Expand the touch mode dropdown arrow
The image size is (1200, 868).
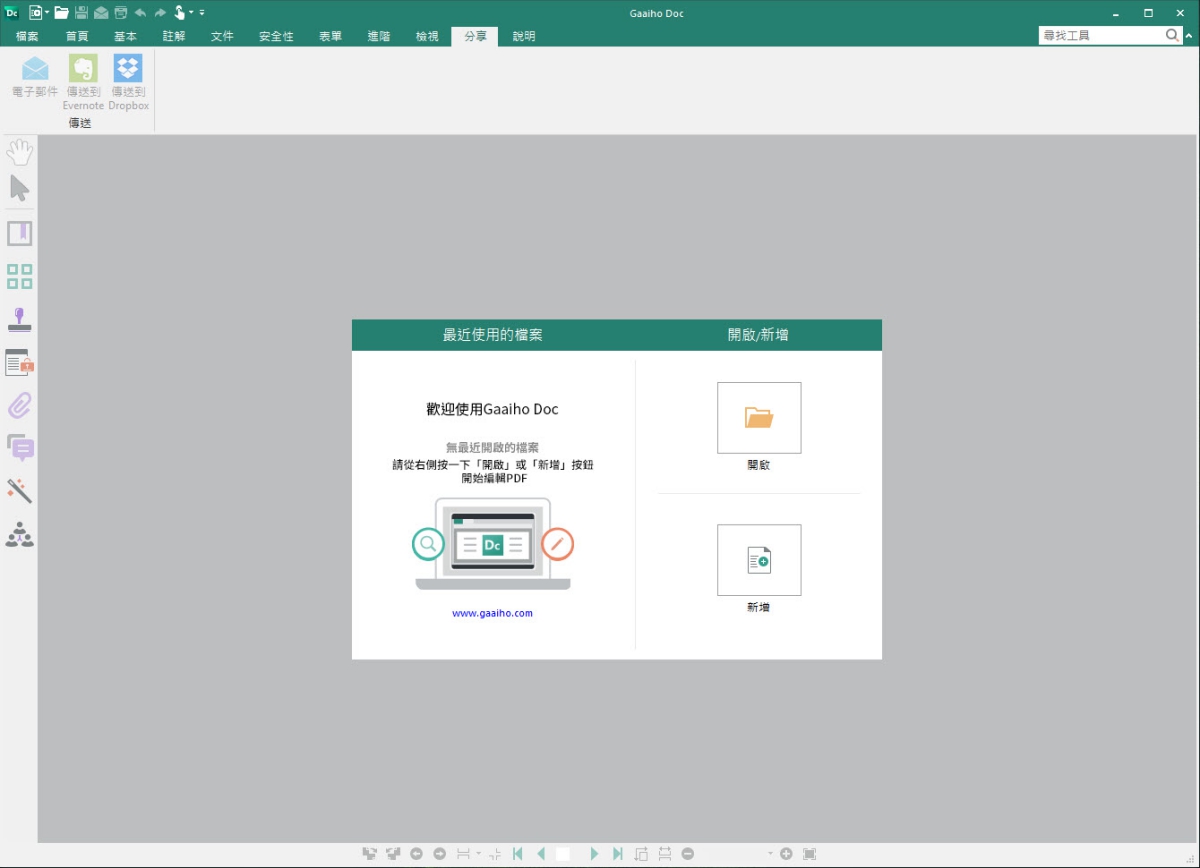[x=191, y=13]
